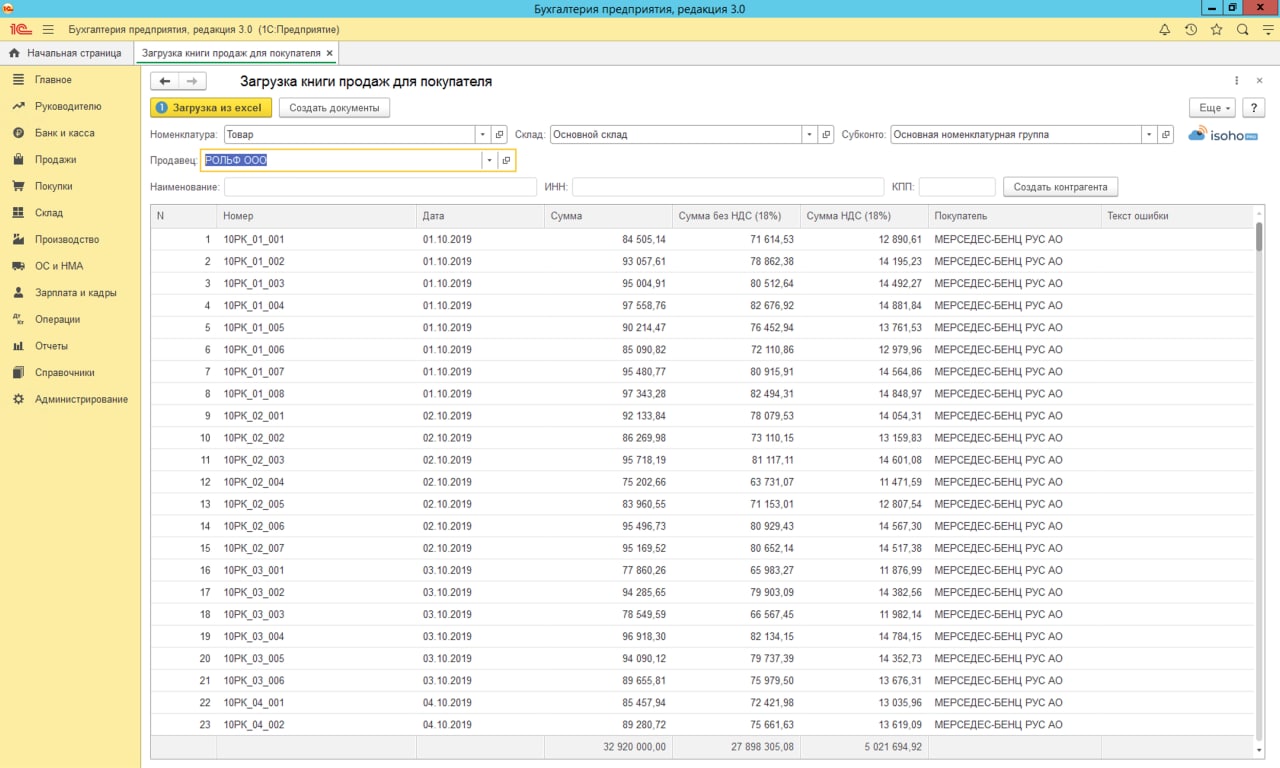Click the Продавец field with РОЛЬФ ООО
The width and height of the screenshot is (1280, 768).
tap(341, 160)
